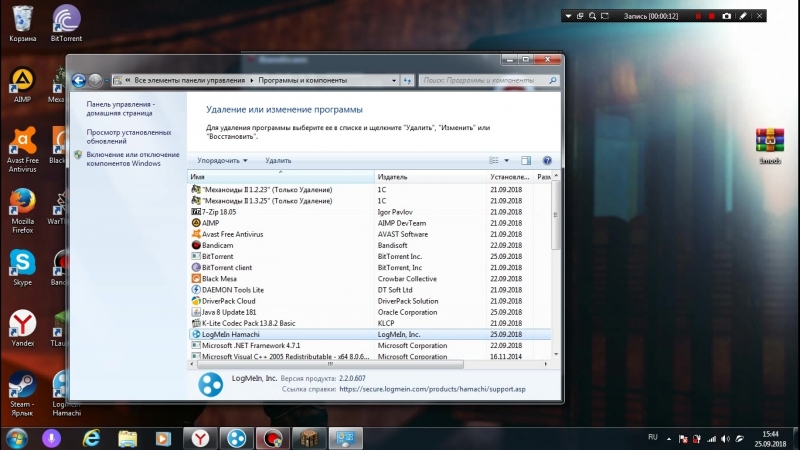Open Панель управления домашняя страница link

click(x=120, y=109)
